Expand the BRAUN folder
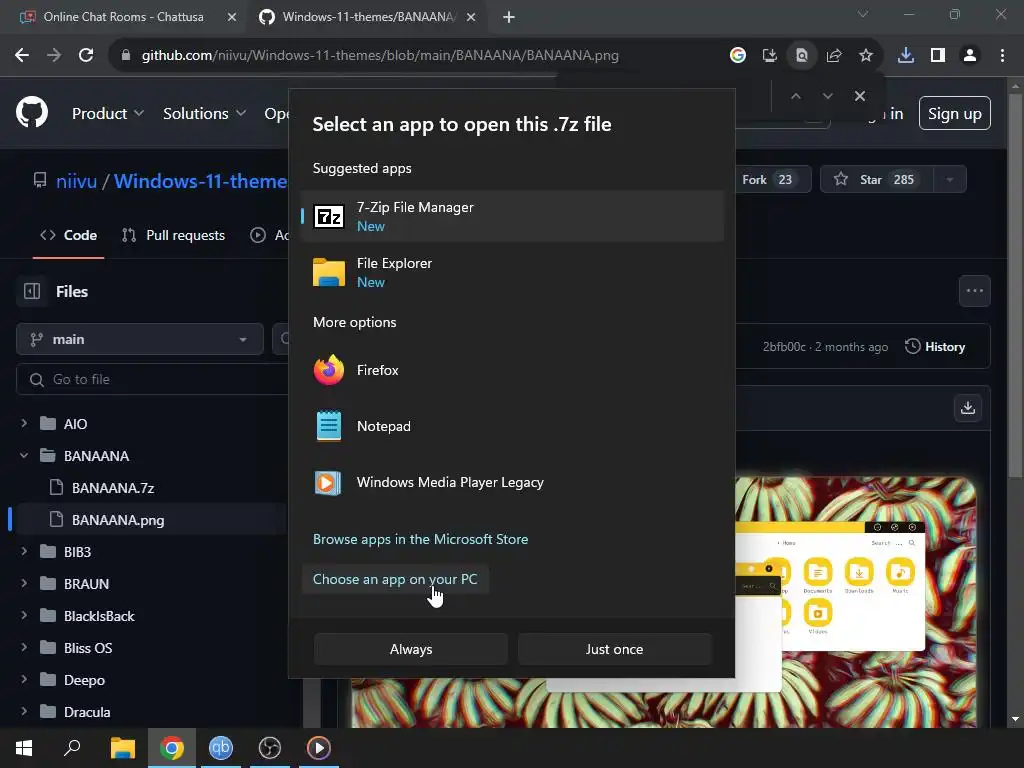 tap(24, 584)
